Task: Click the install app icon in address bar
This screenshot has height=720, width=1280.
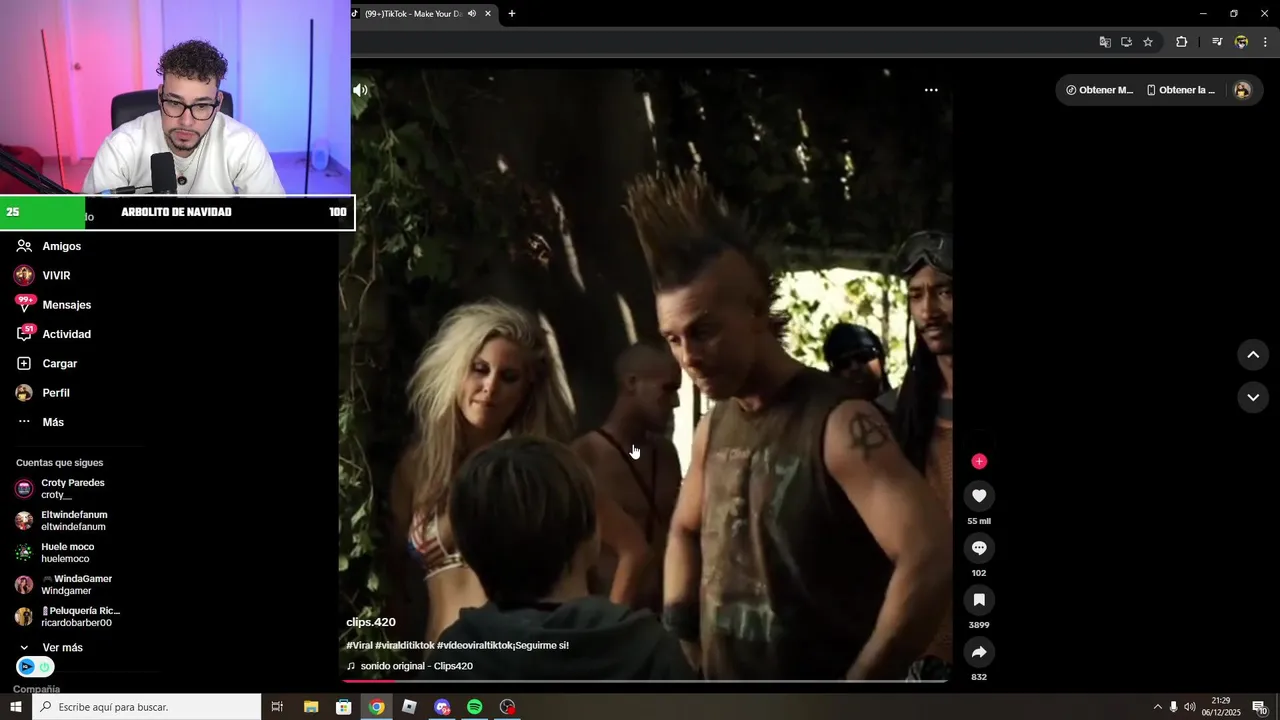Action: (x=1126, y=42)
